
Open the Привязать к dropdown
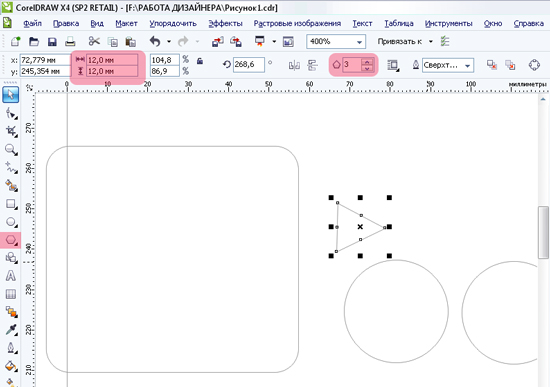431,41
